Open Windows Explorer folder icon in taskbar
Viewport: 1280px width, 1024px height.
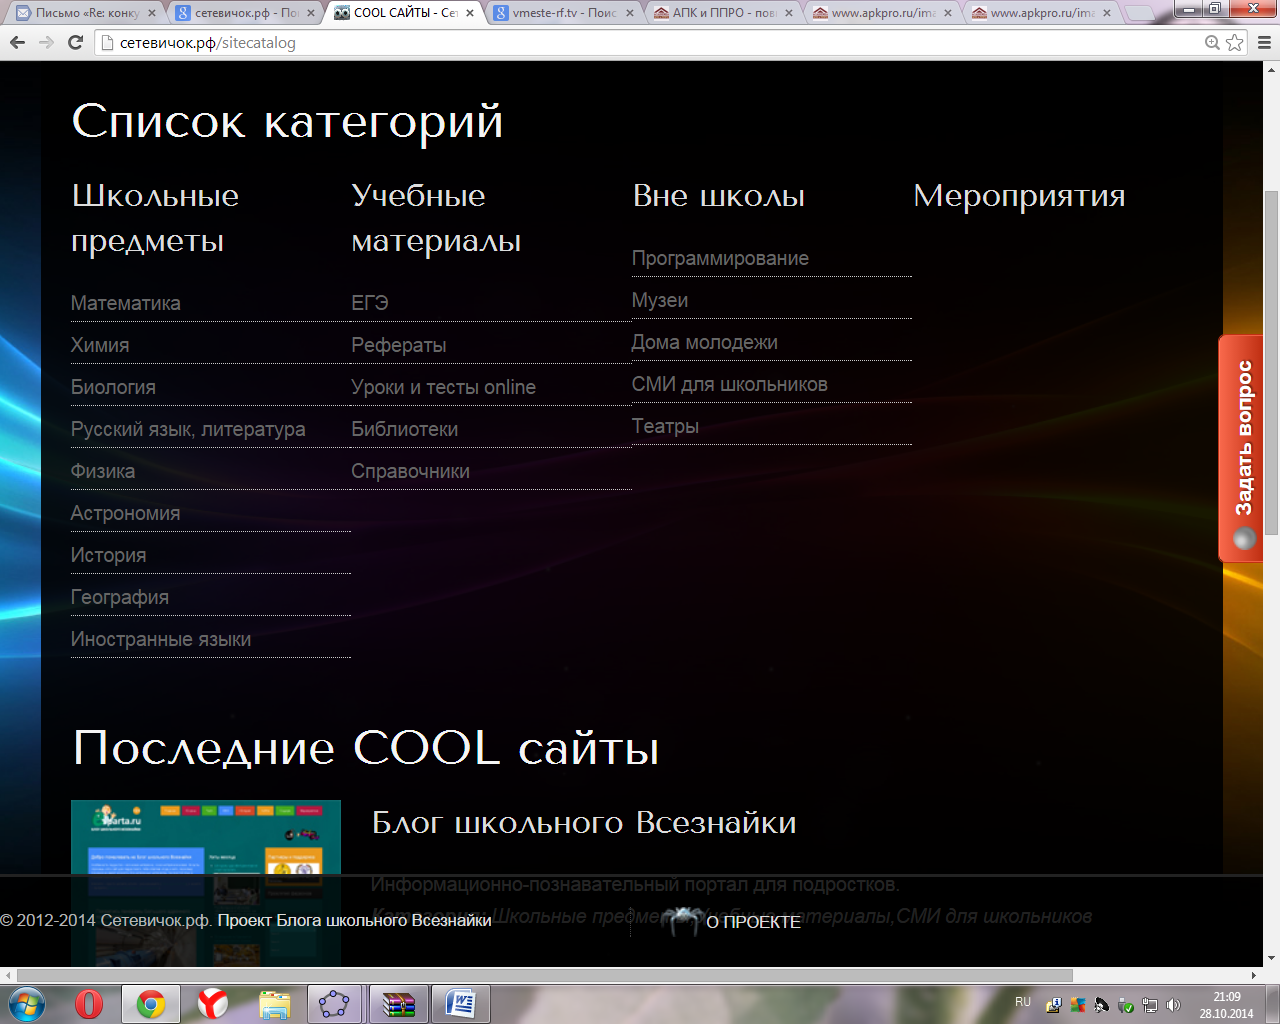[x=274, y=1003]
